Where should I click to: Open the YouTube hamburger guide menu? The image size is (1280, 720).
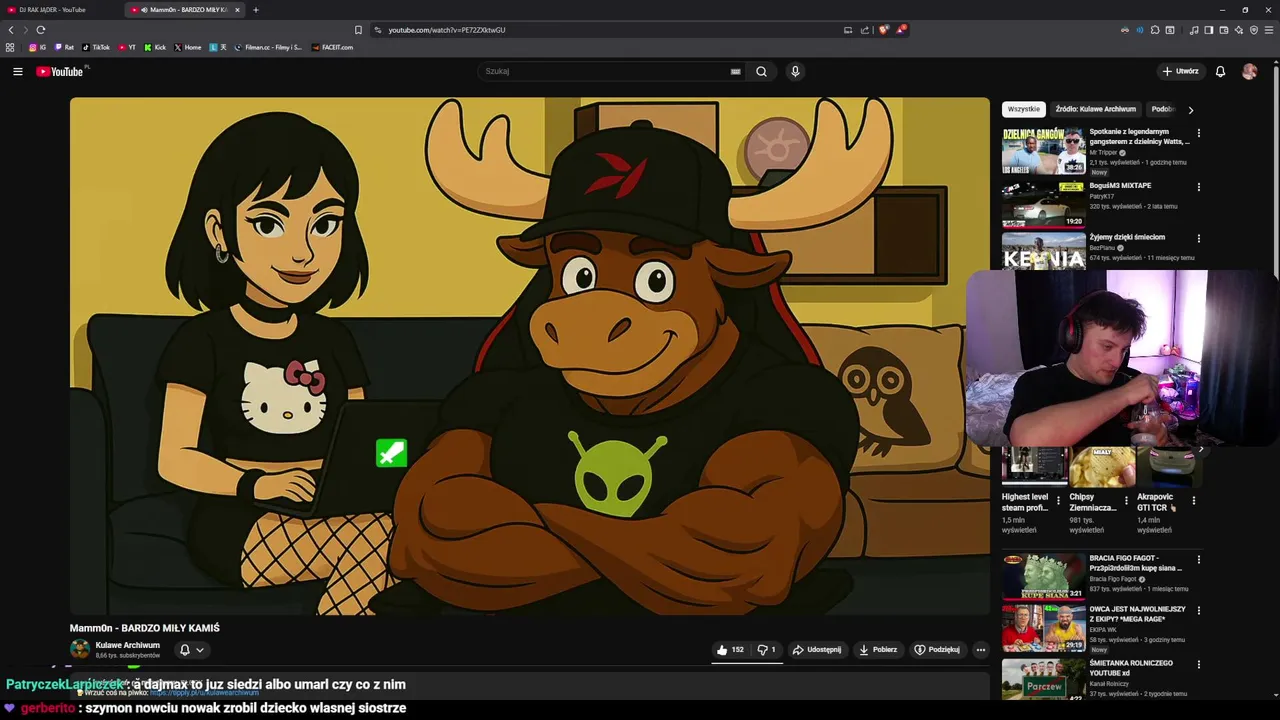[17, 71]
